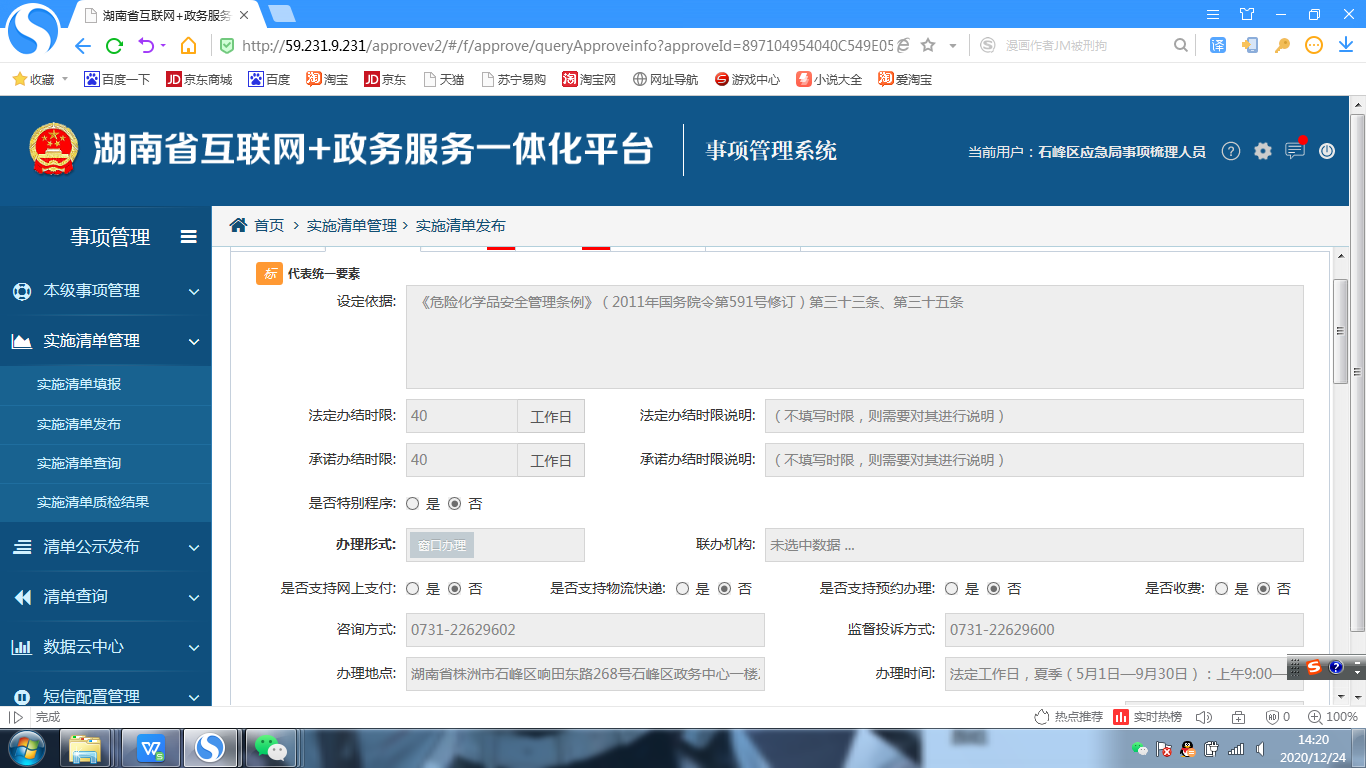Viewport: 1366px width, 768px height.
Task: Click the 咨询方式 phone number field
Action: 584,630
